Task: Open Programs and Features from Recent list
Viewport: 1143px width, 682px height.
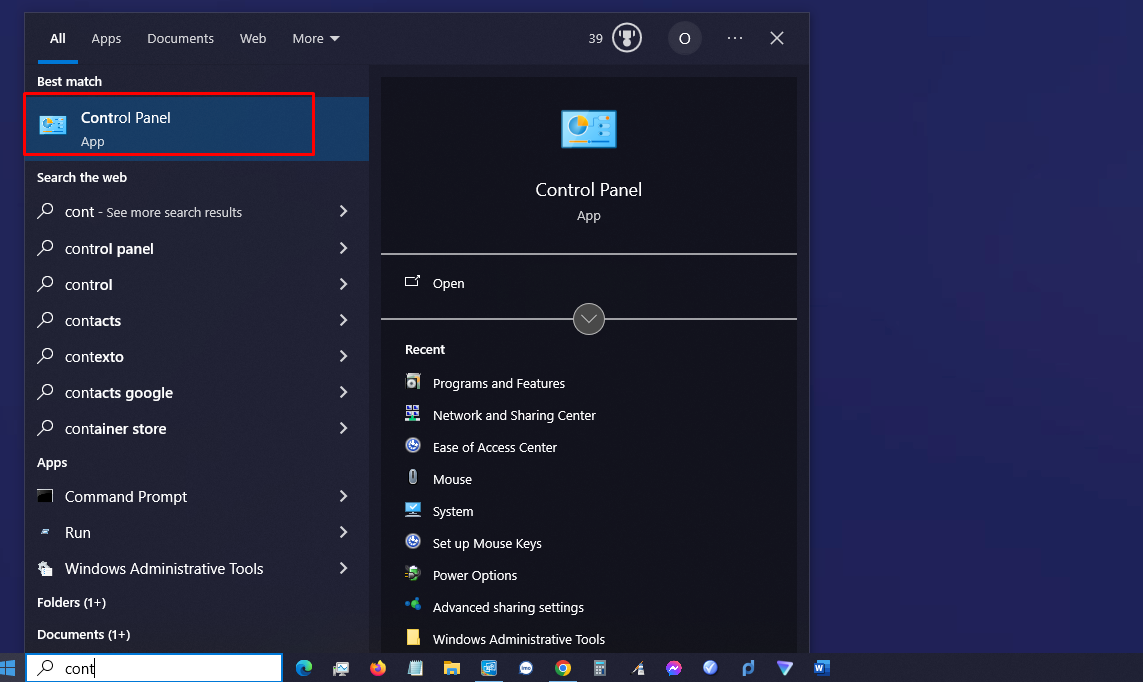Action: click(x=498, y=383)
